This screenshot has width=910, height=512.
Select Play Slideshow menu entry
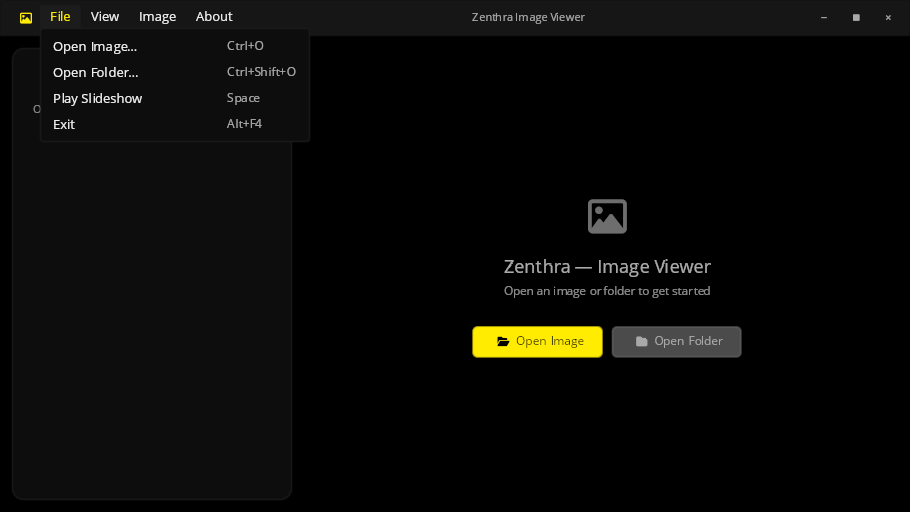[175, 98]
